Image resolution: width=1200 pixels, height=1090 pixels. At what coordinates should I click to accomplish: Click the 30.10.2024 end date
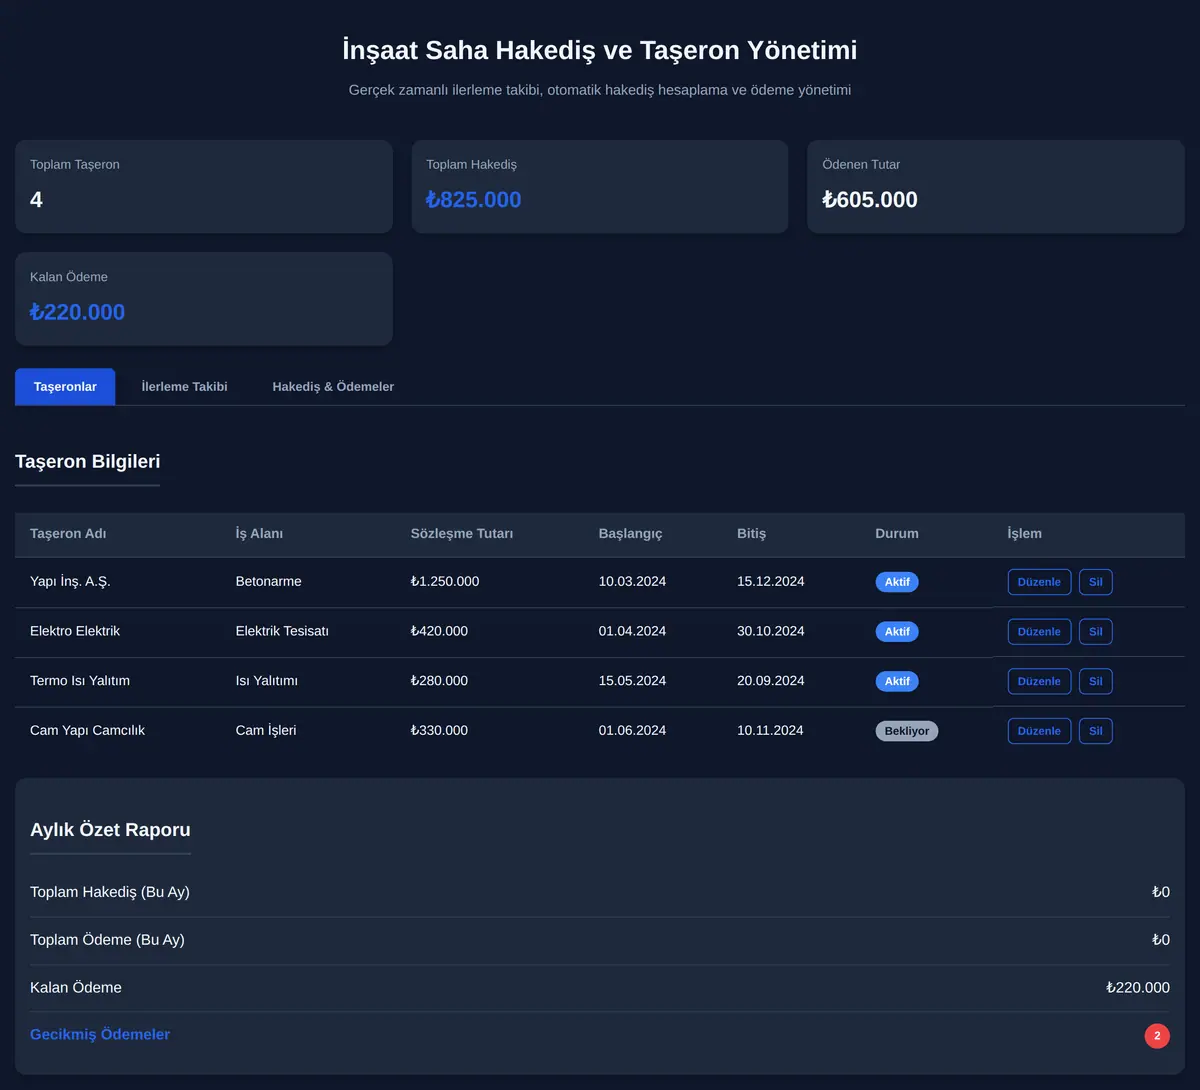[x=771, y=631]
